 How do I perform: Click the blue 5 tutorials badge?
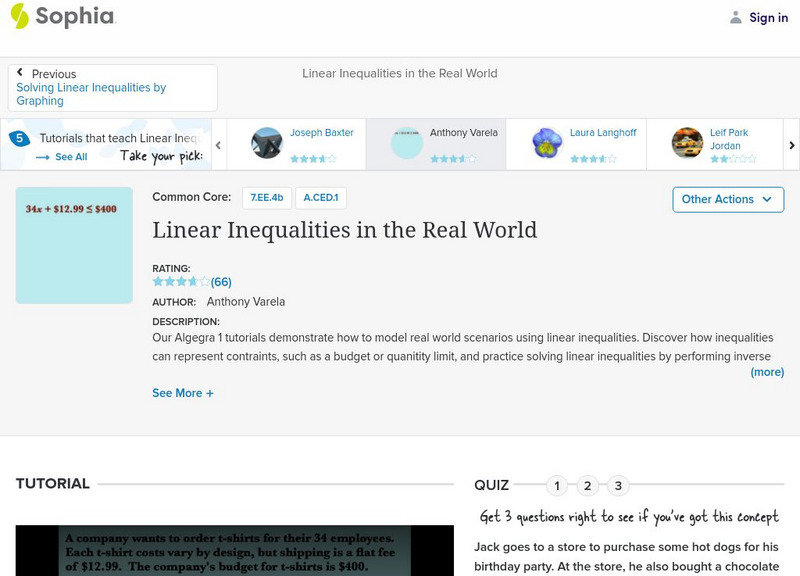18,139
